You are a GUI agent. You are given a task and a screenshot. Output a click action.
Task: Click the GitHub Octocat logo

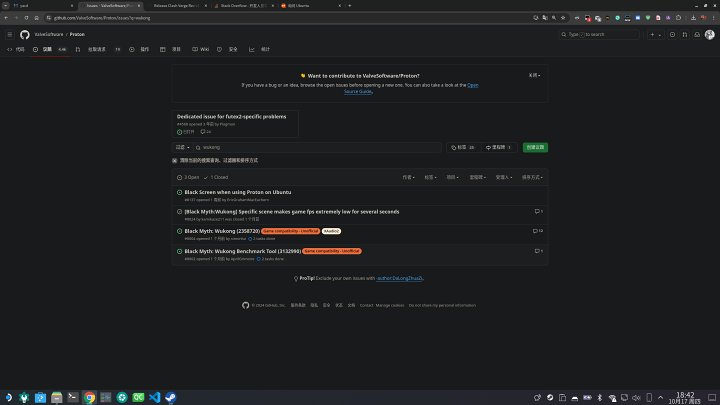pyautogui.click(x=25, y=34)
